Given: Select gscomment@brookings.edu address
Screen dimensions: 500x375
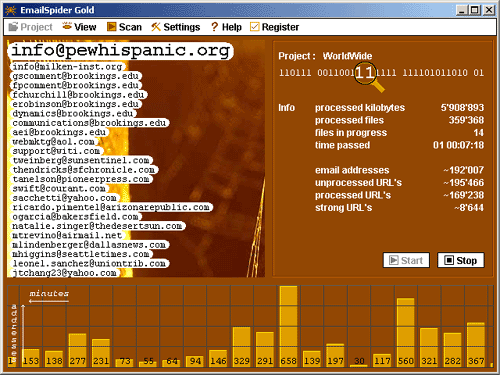Looking at the screenshot, I should [x=76, y=76].
